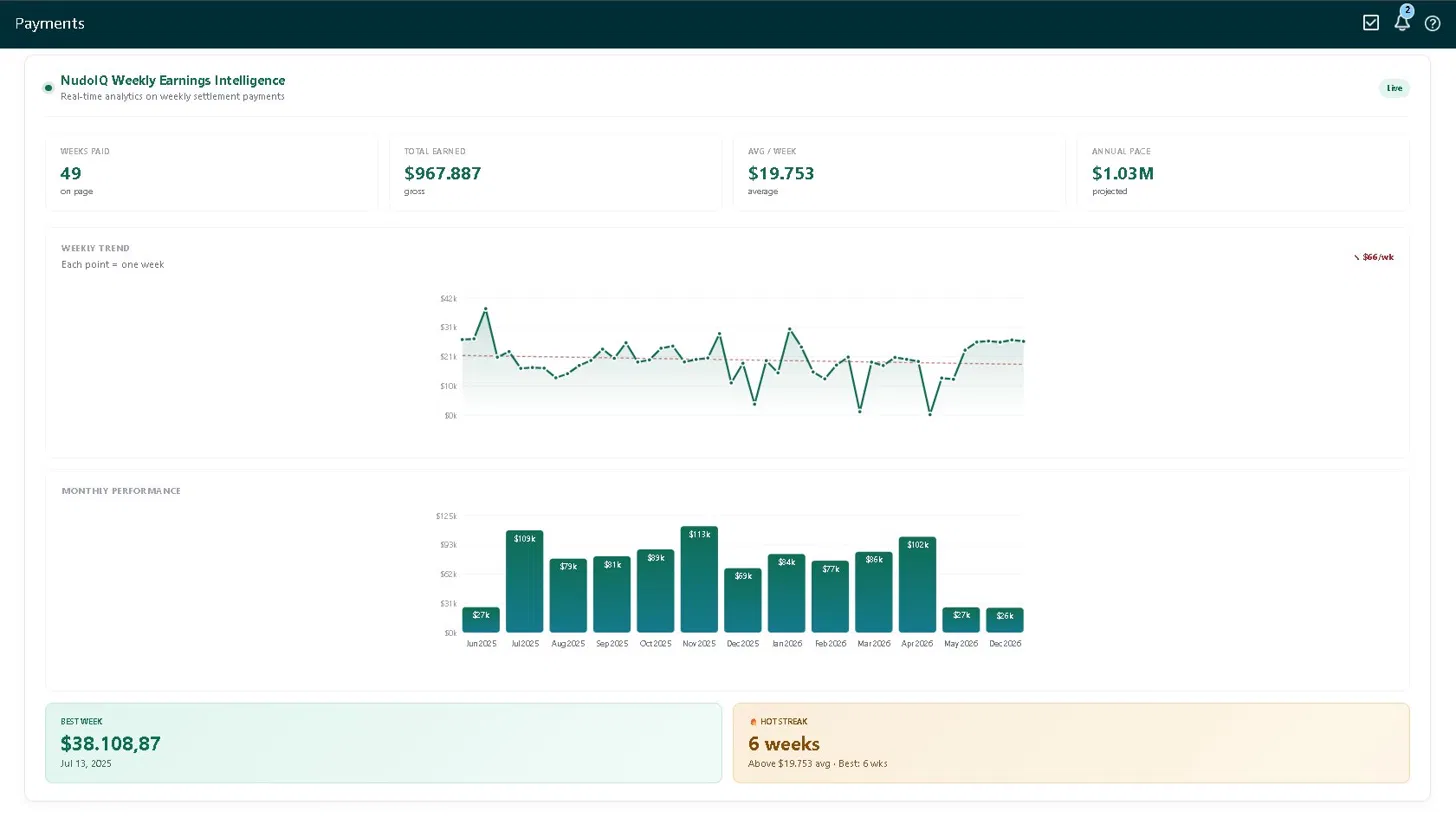Screen dimensions: 1456x818
Task: Select the Annual Pace value $1.03M
Action: [1123, 173]
